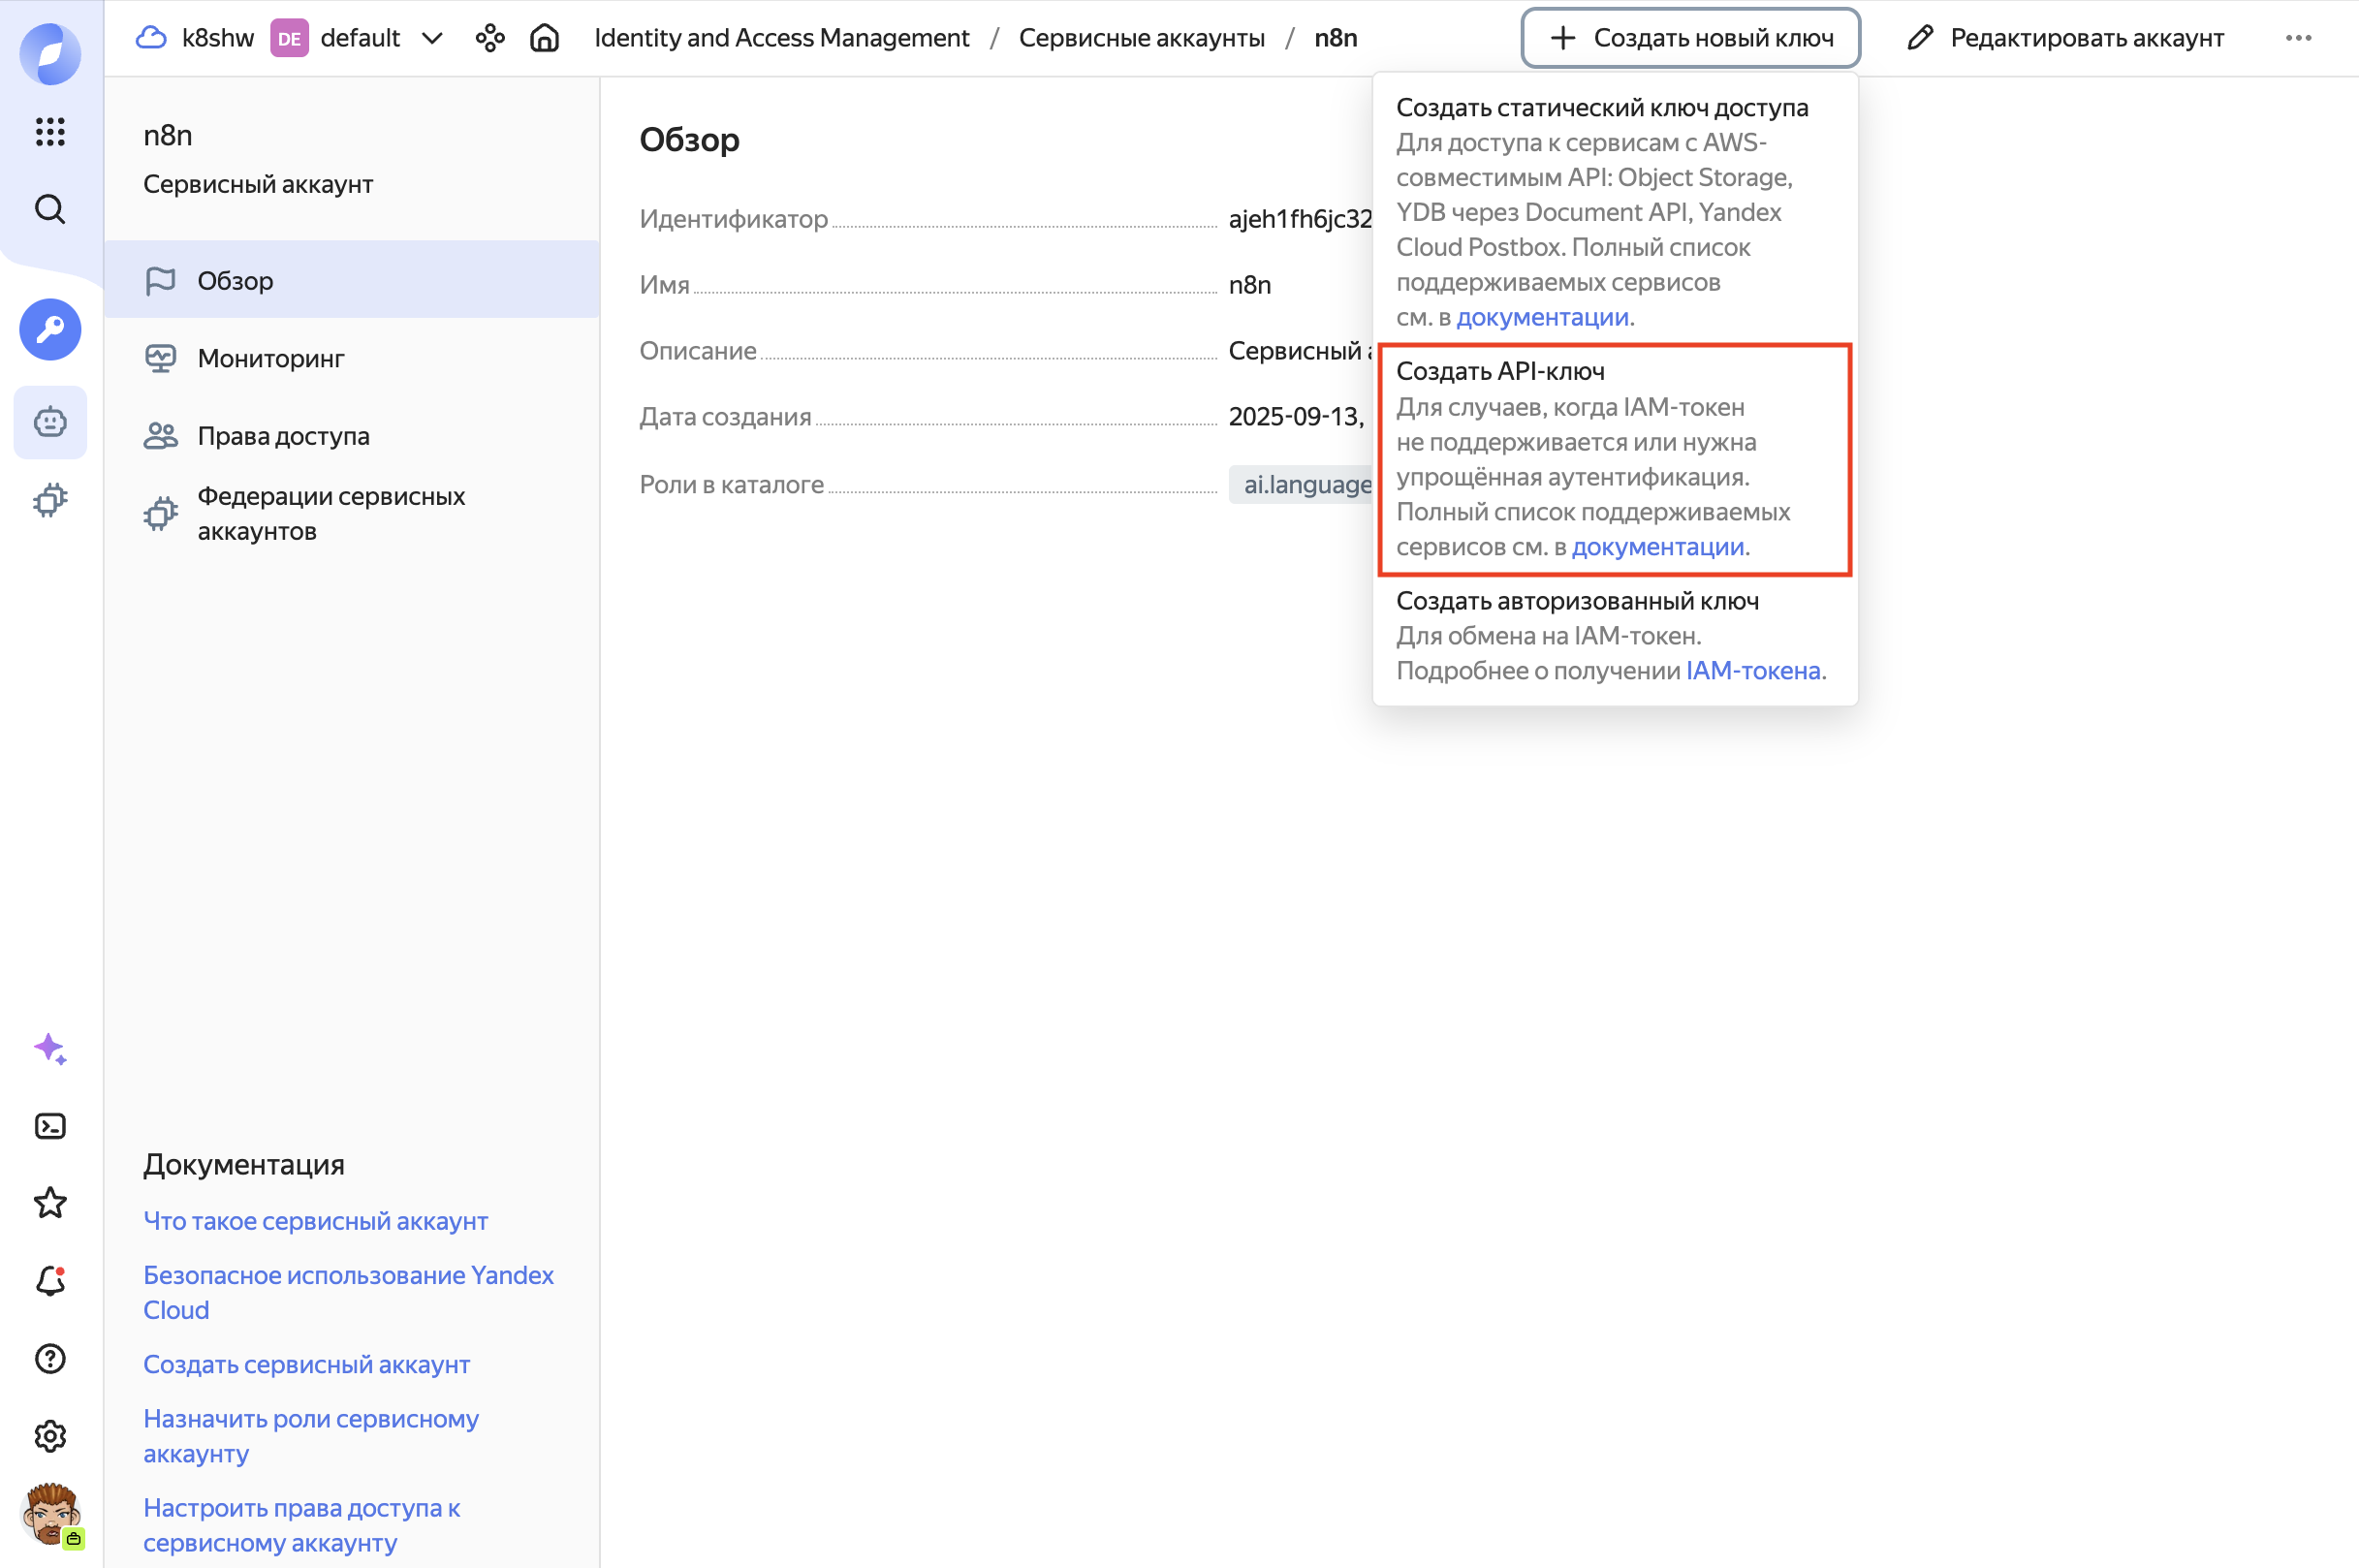Select the IAM key service icon
Screen dimensions: 2359x1568
(x=50, y=329)
